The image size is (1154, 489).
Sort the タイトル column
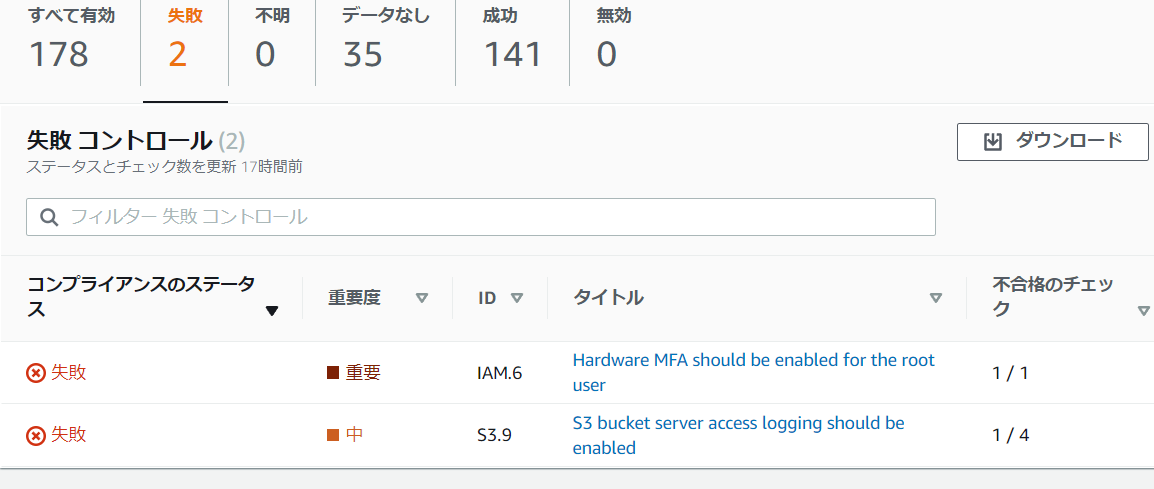[936, 298]
